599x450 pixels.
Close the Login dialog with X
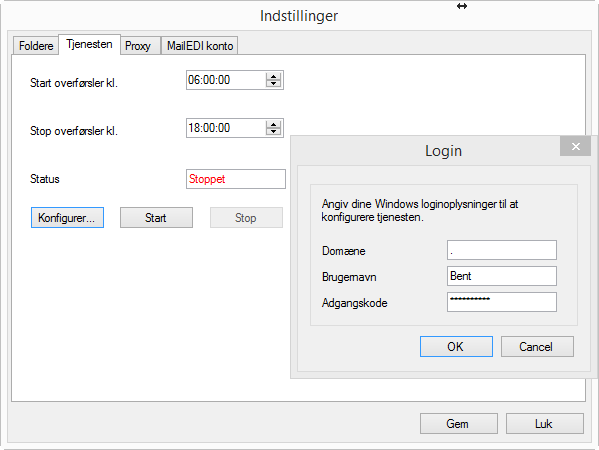tap(575, 146)
